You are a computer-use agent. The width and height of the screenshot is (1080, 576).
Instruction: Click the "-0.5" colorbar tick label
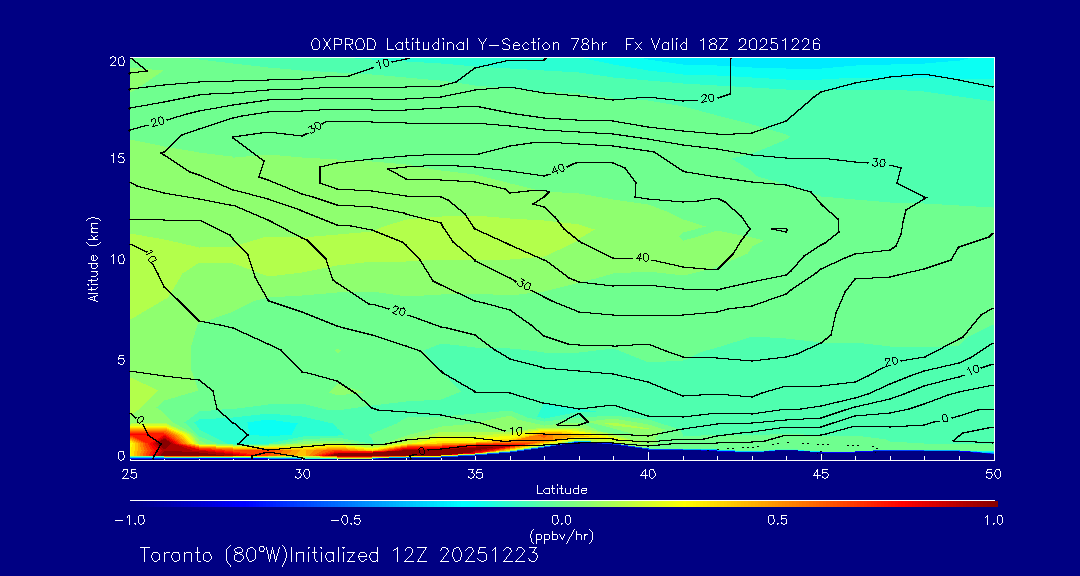click(x=346, y=520)
